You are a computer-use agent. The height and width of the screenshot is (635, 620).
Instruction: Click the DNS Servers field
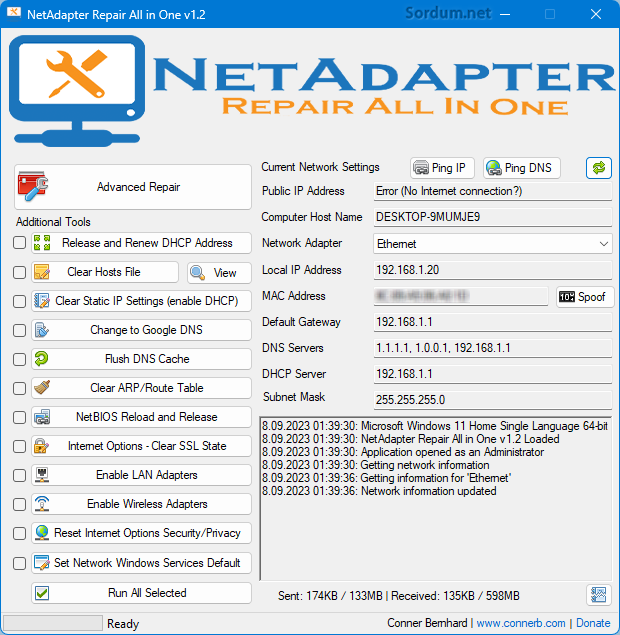[x=492, y=348]
